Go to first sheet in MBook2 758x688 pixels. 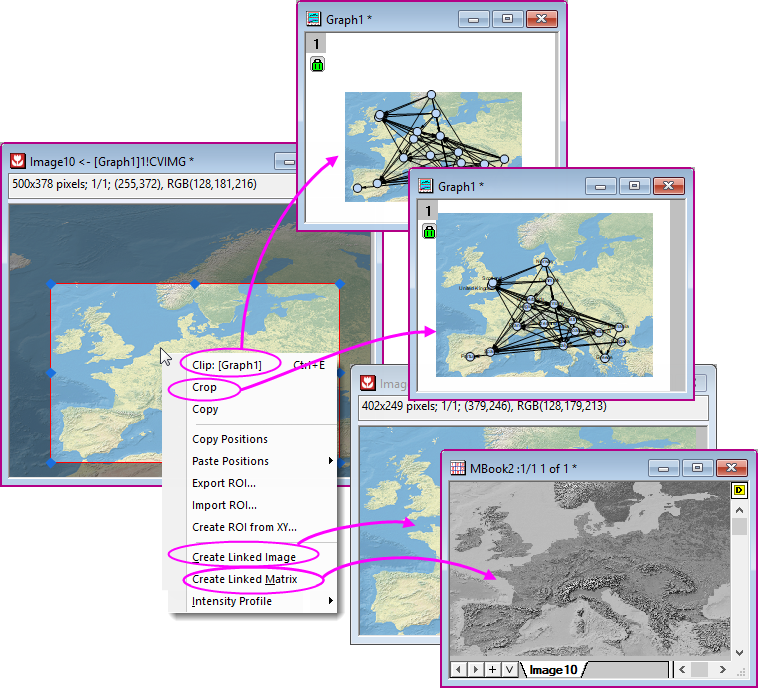click(458, 670)
